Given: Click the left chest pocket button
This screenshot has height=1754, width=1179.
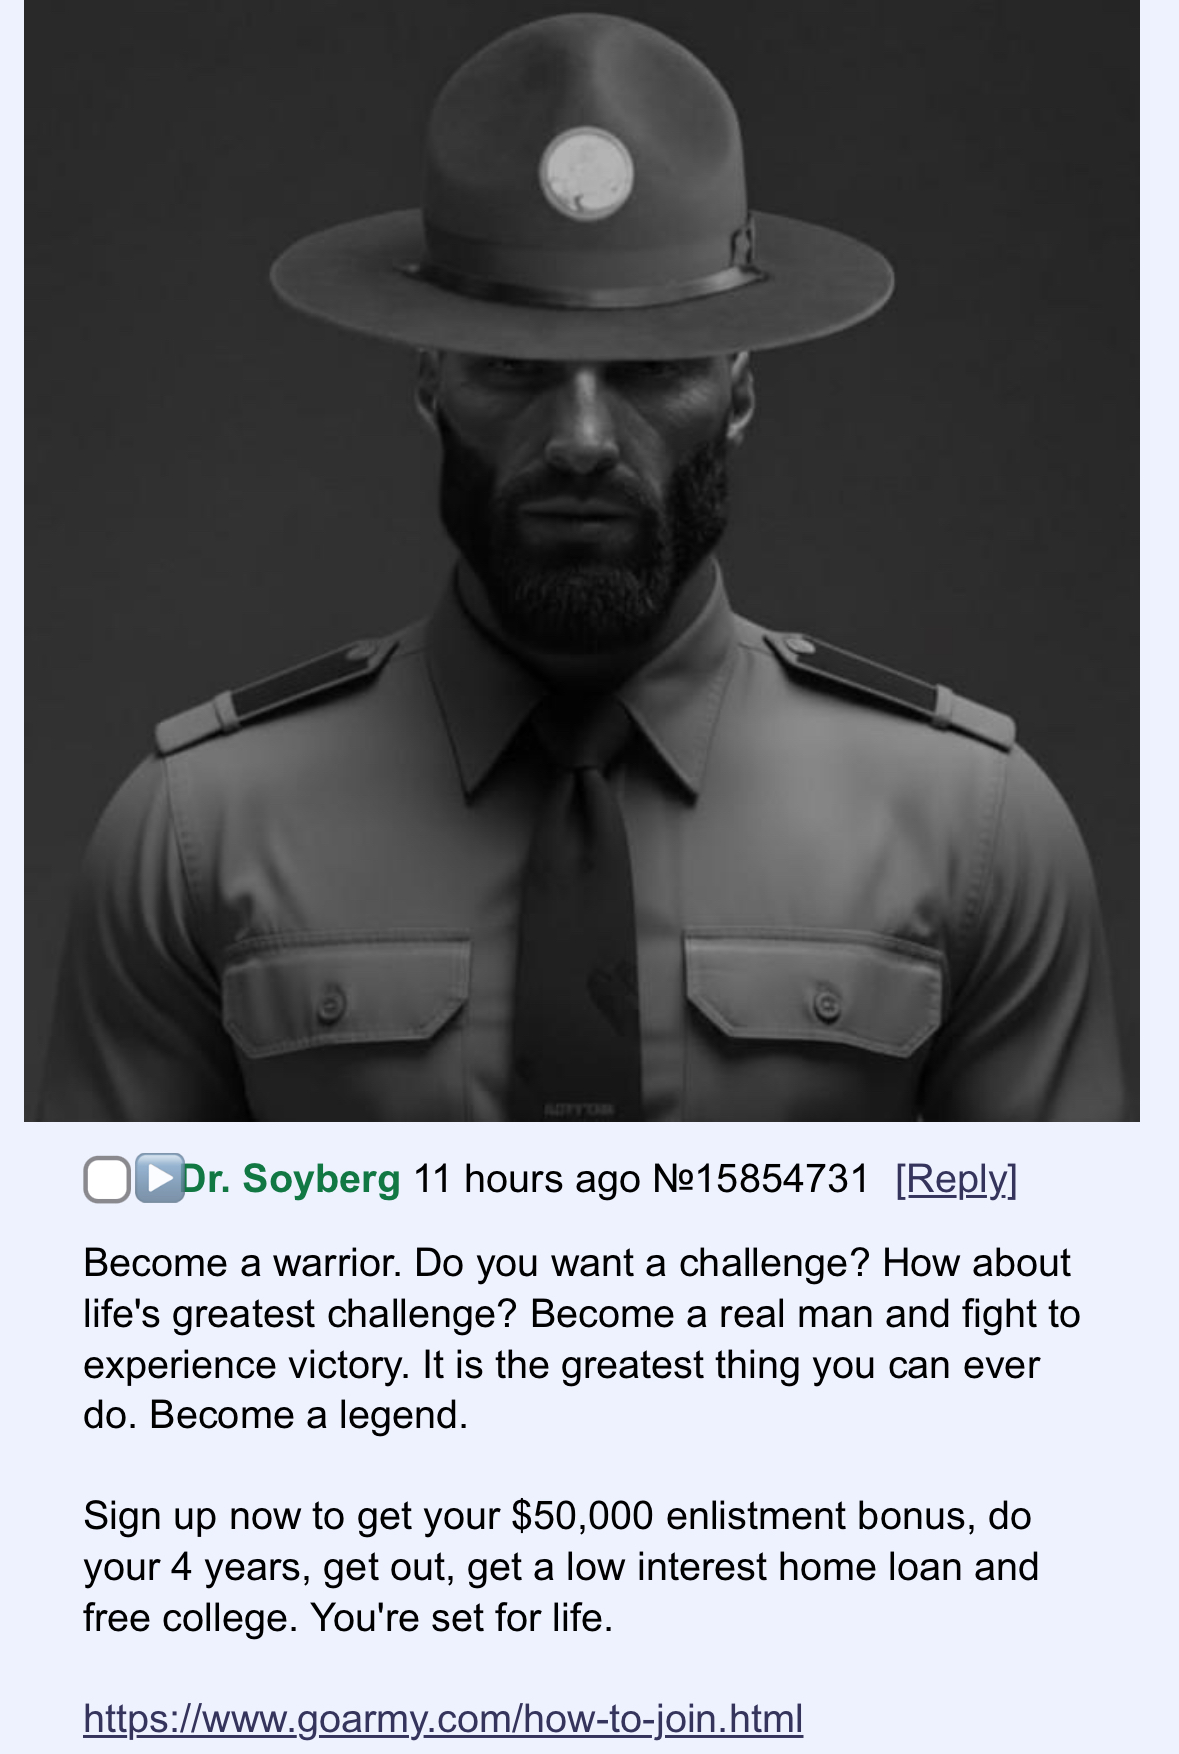Looking at the screenshot, I should click(331, 1003).
